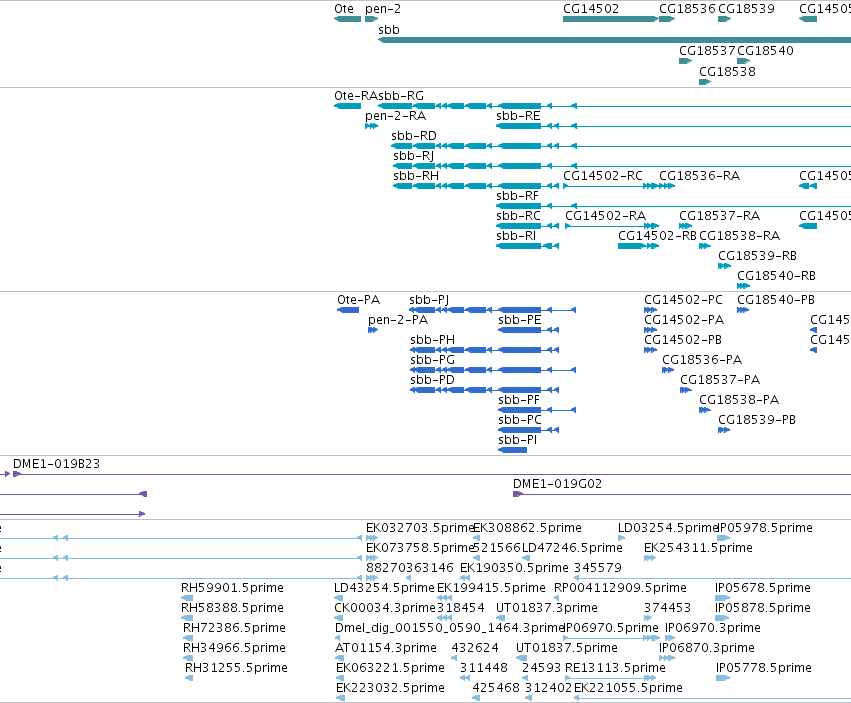Select the sbb-RE transcript label
The height and width of the screenshot is (703, 851).
point(518,116)
